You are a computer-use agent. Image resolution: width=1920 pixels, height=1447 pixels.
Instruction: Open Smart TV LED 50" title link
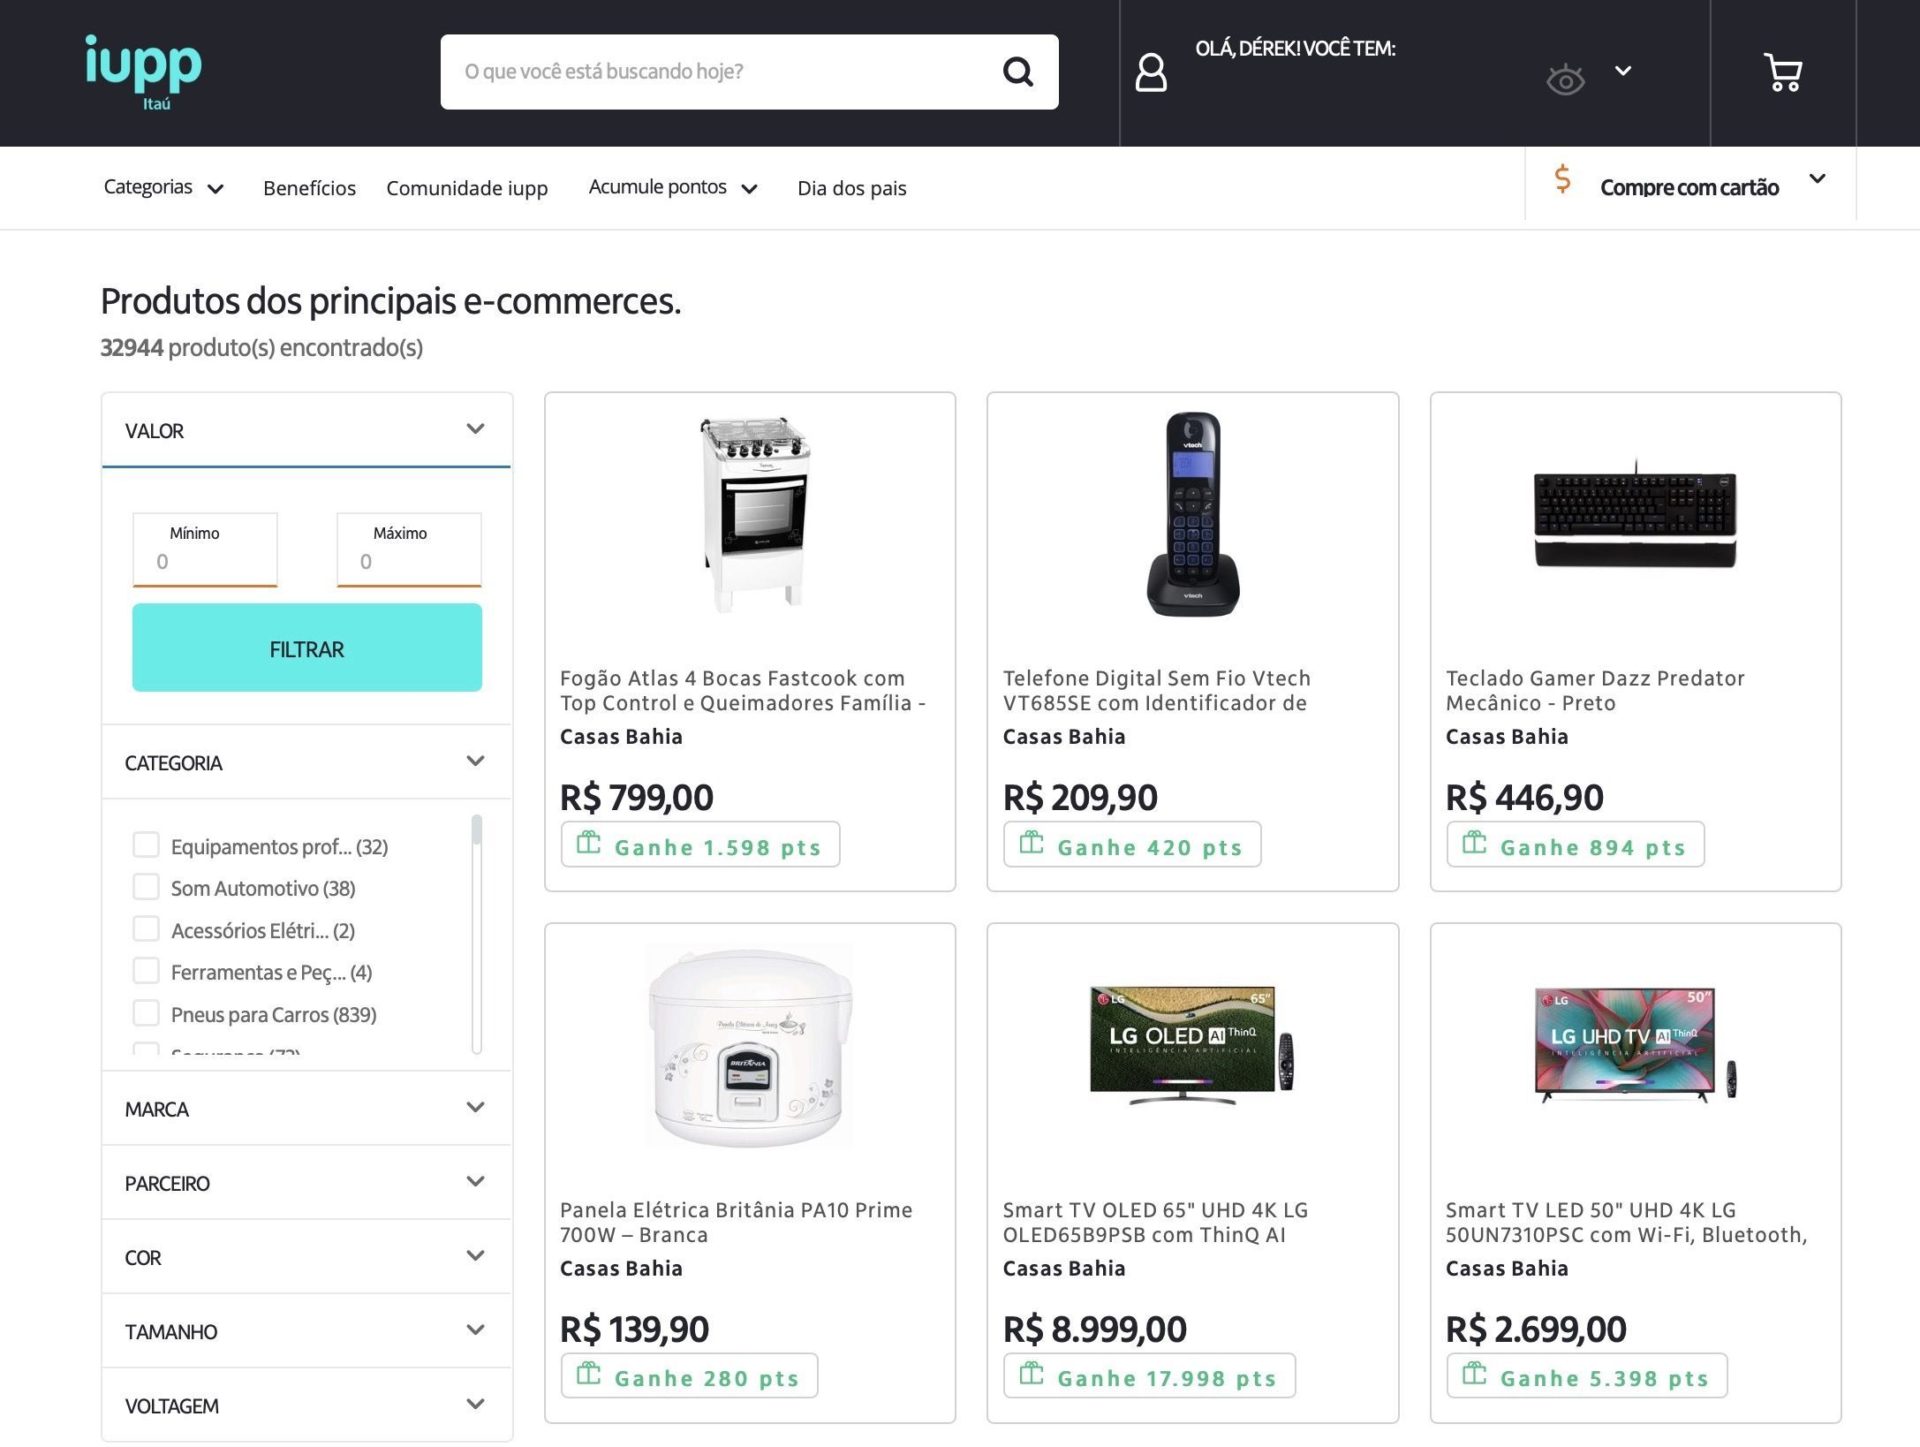[1626, 1222]
